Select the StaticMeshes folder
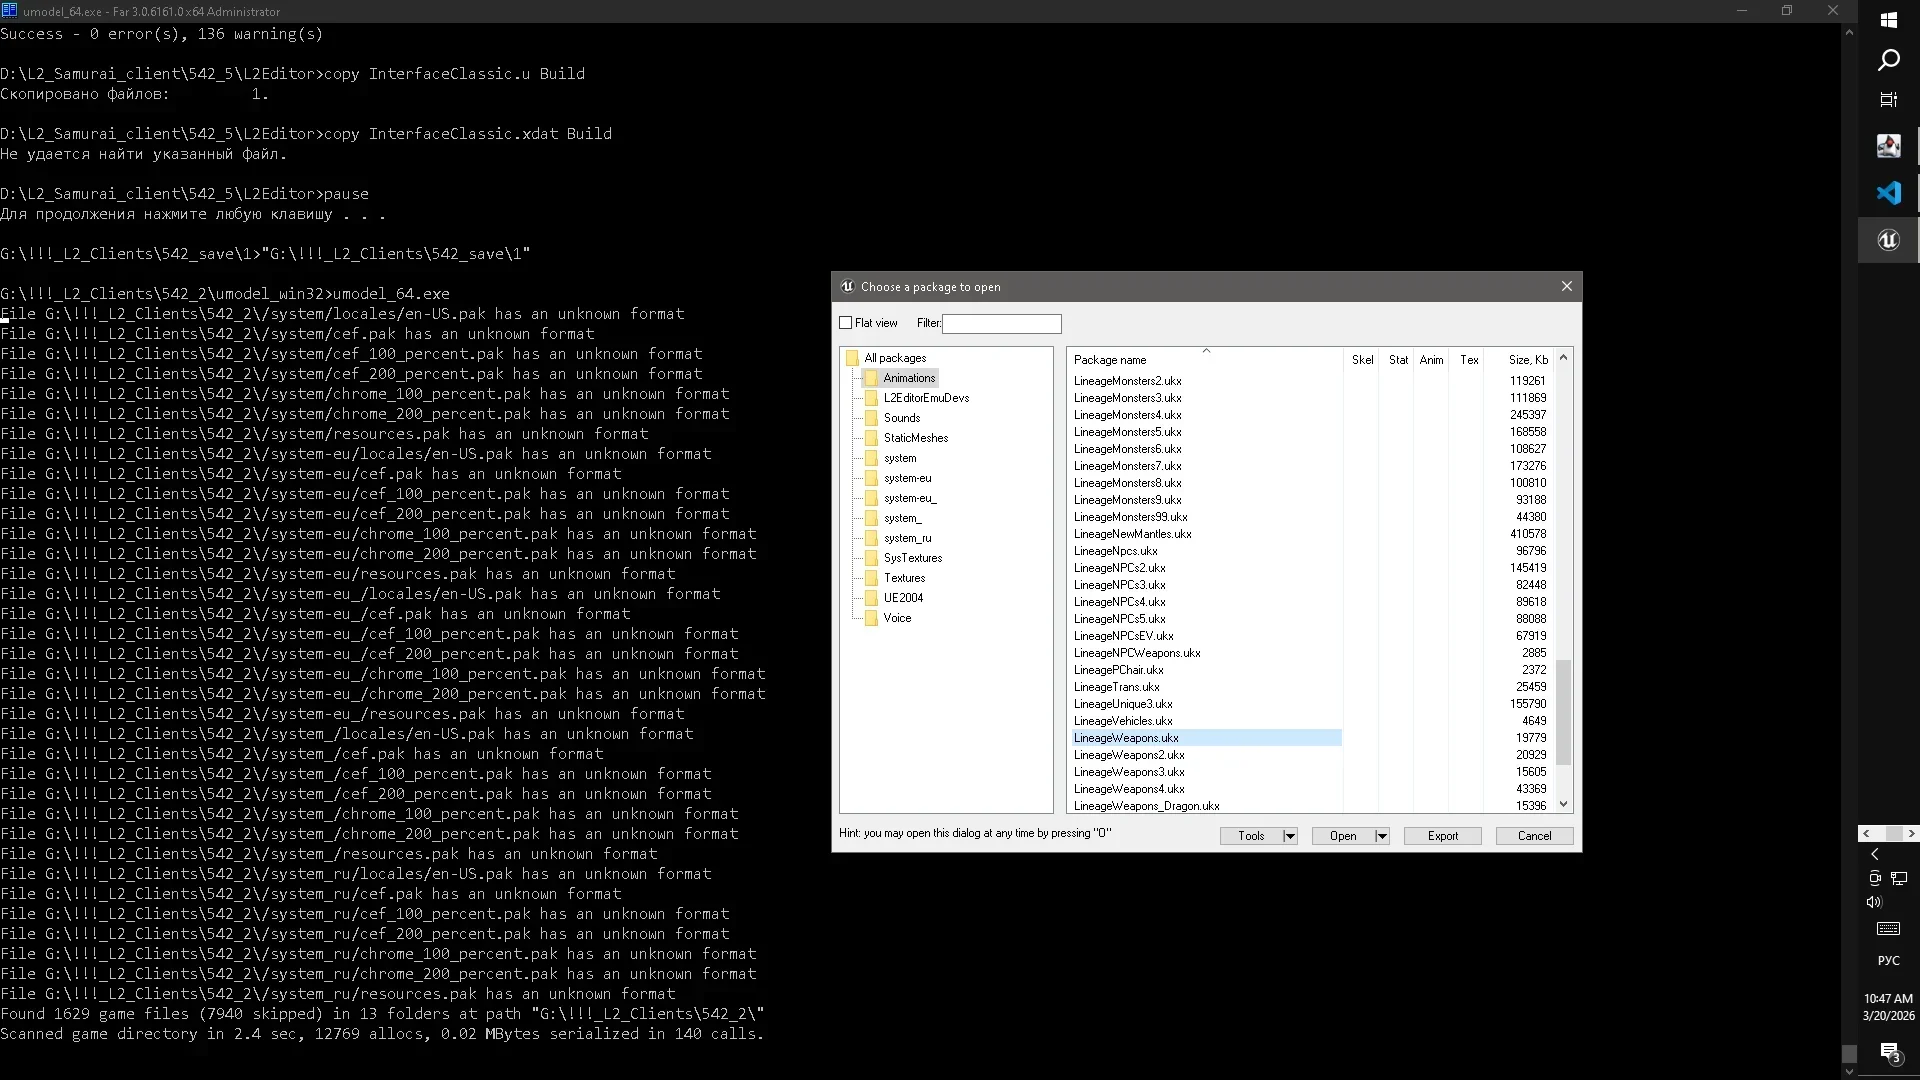Image resolution: width=1920 pixels, height=1080 pixels. (916, 438)
